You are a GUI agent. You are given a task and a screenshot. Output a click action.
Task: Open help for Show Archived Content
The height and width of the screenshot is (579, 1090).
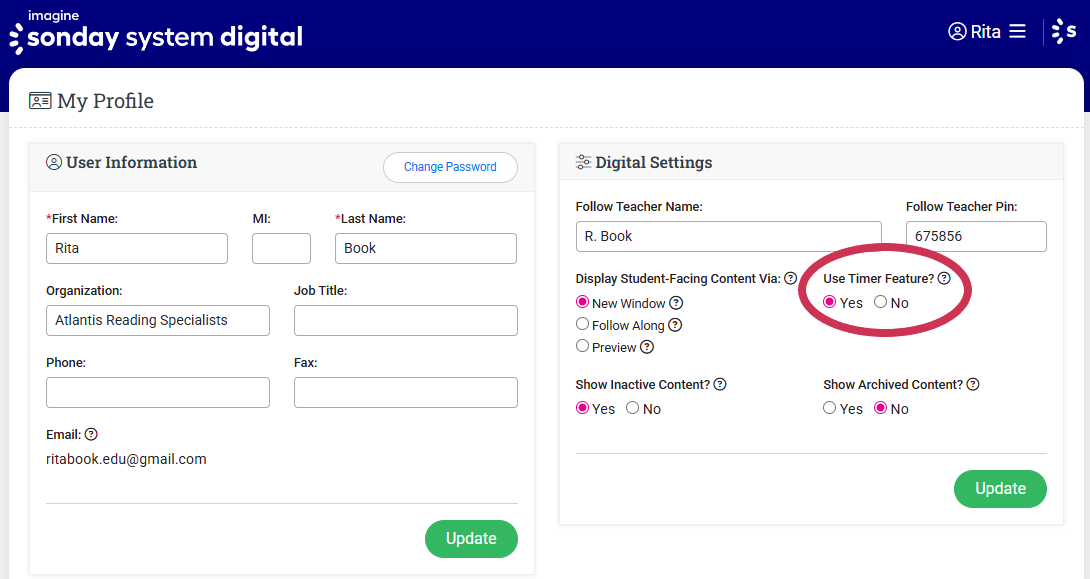coord(973,384)
